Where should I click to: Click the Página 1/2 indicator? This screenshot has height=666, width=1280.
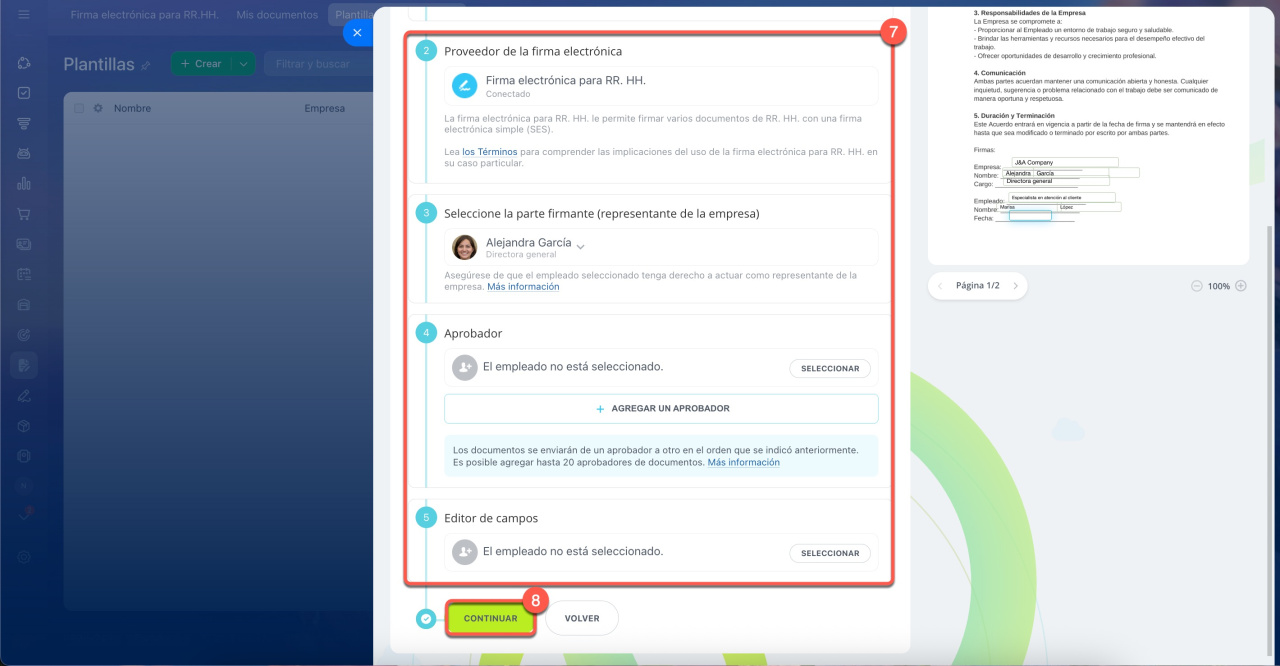978,286
